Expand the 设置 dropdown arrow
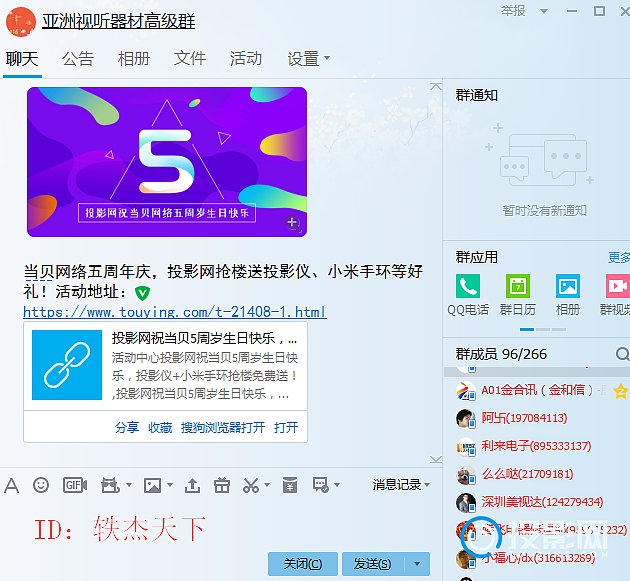This screenshot has height=581, width=630. point(327,58)
